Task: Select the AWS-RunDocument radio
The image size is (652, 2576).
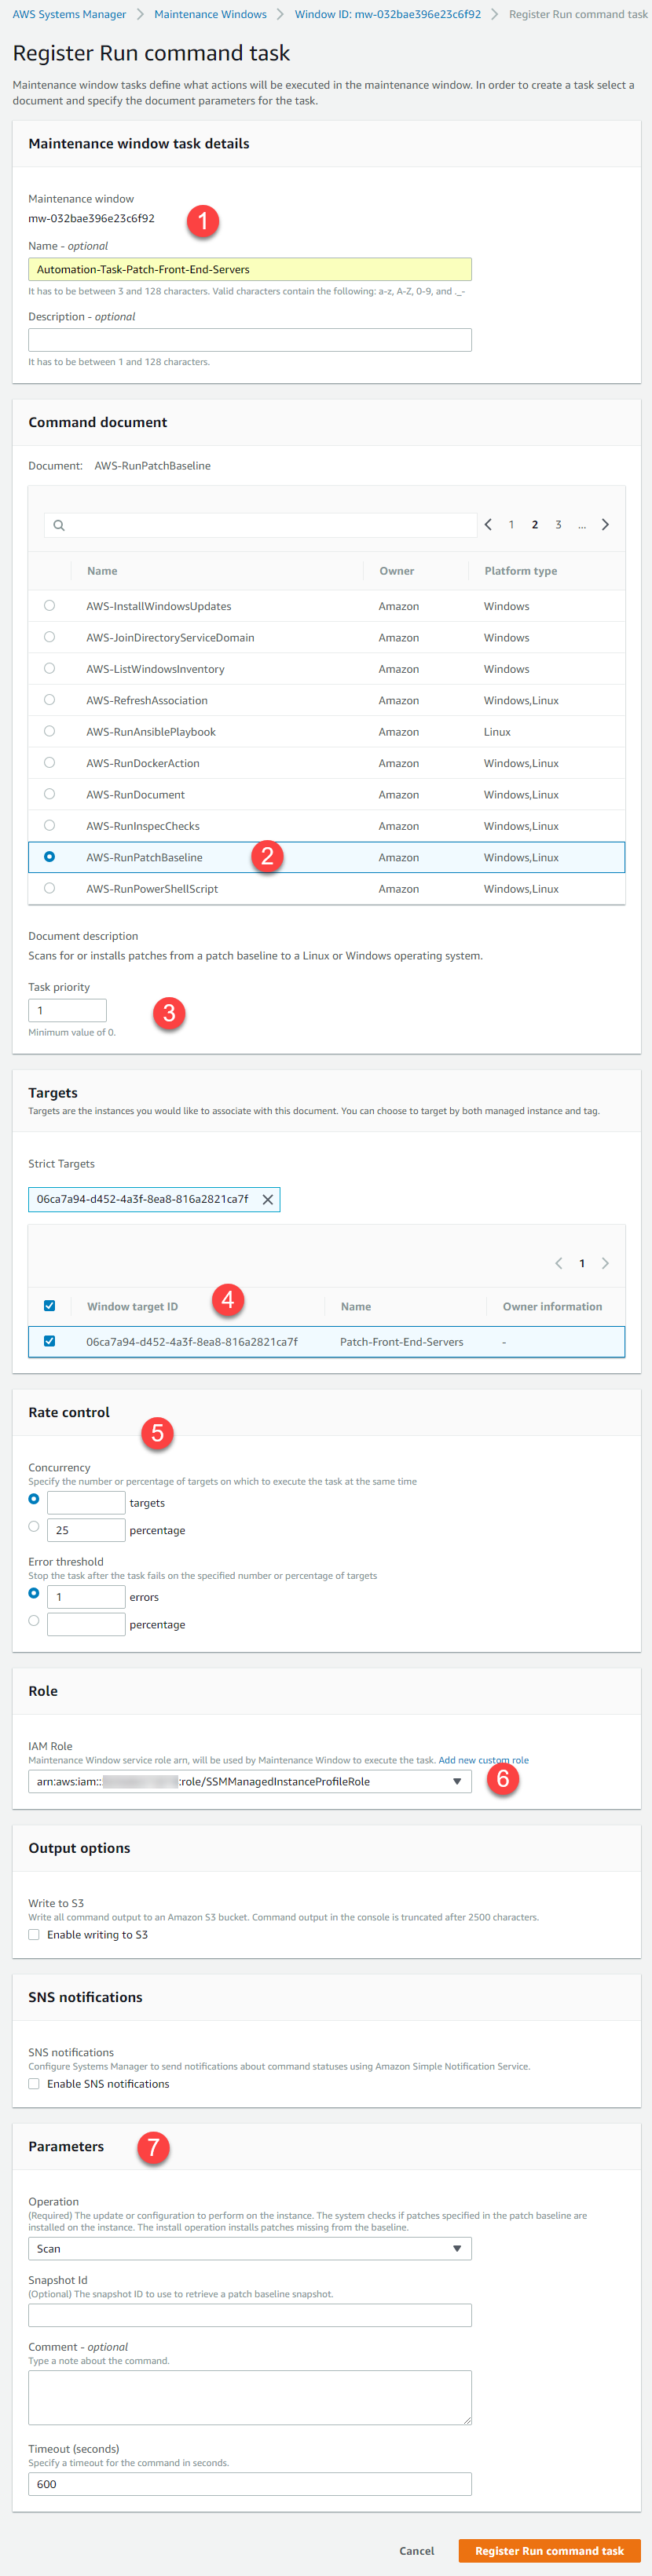Action: (49, 794)
